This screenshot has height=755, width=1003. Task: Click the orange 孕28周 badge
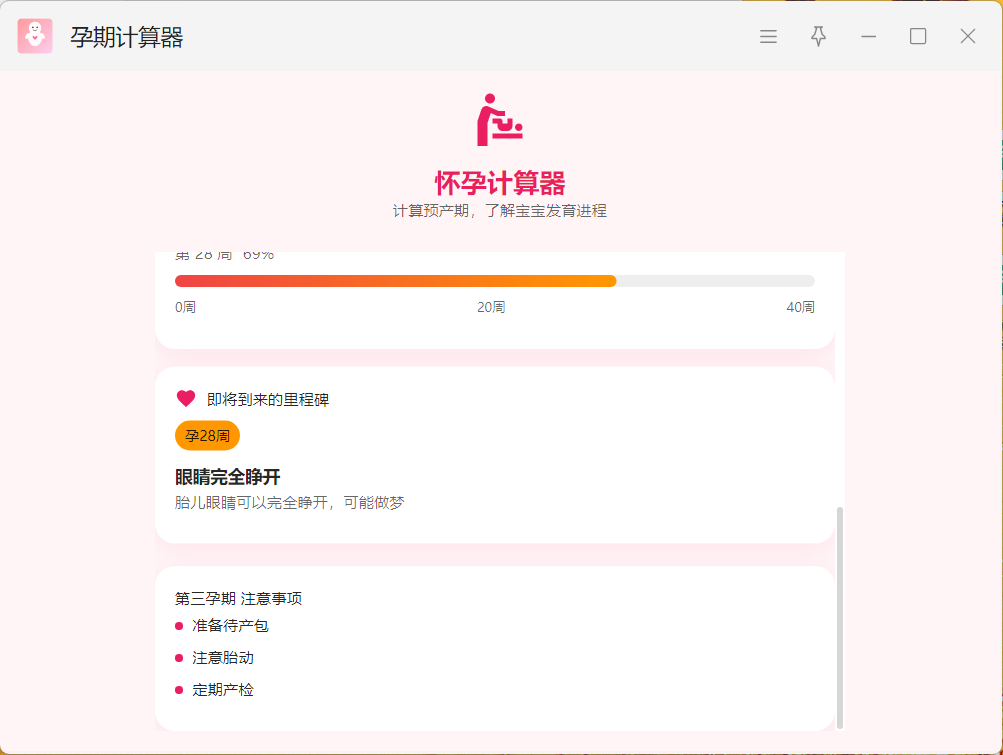click(207, 436)
